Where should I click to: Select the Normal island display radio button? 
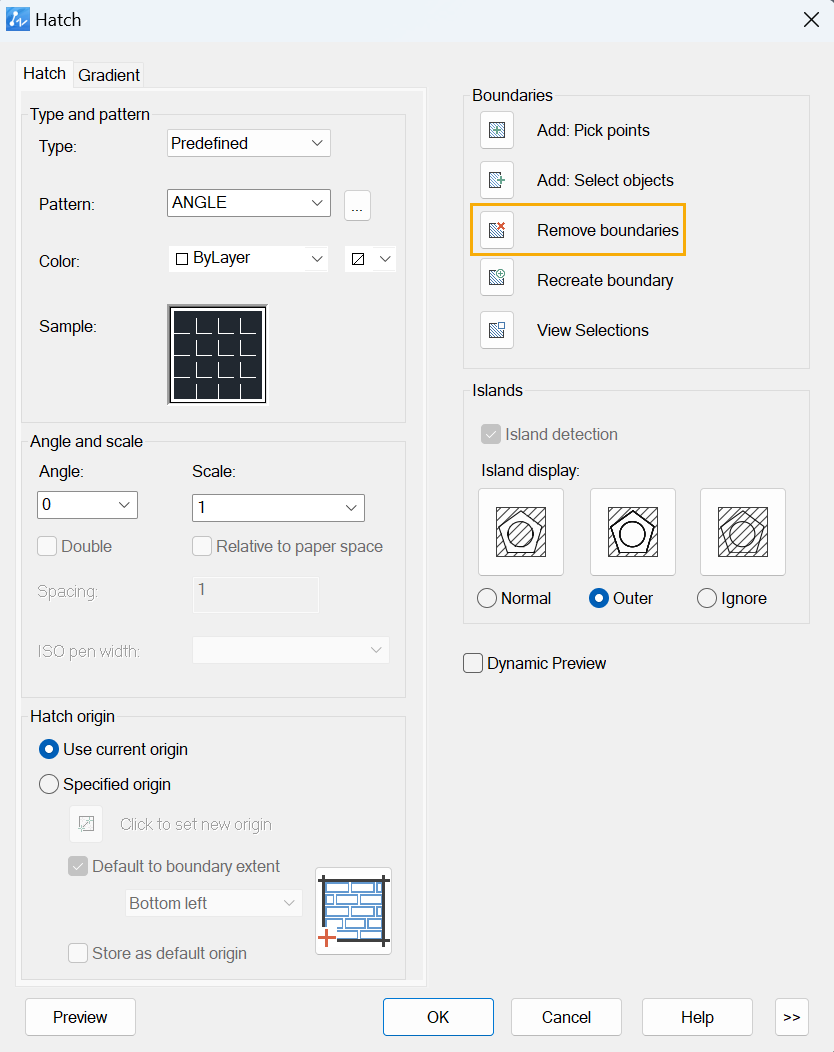click(x=487, y=598)
